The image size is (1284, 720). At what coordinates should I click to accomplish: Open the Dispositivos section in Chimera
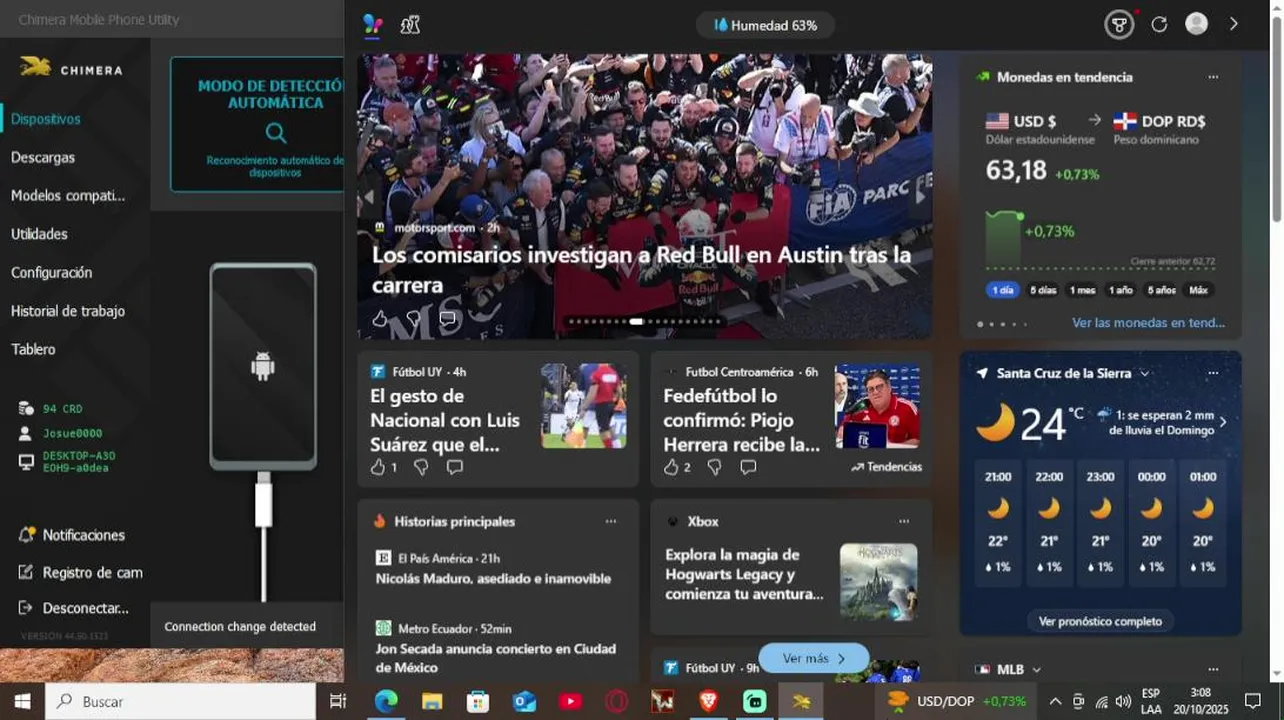[x=46, y=119]
